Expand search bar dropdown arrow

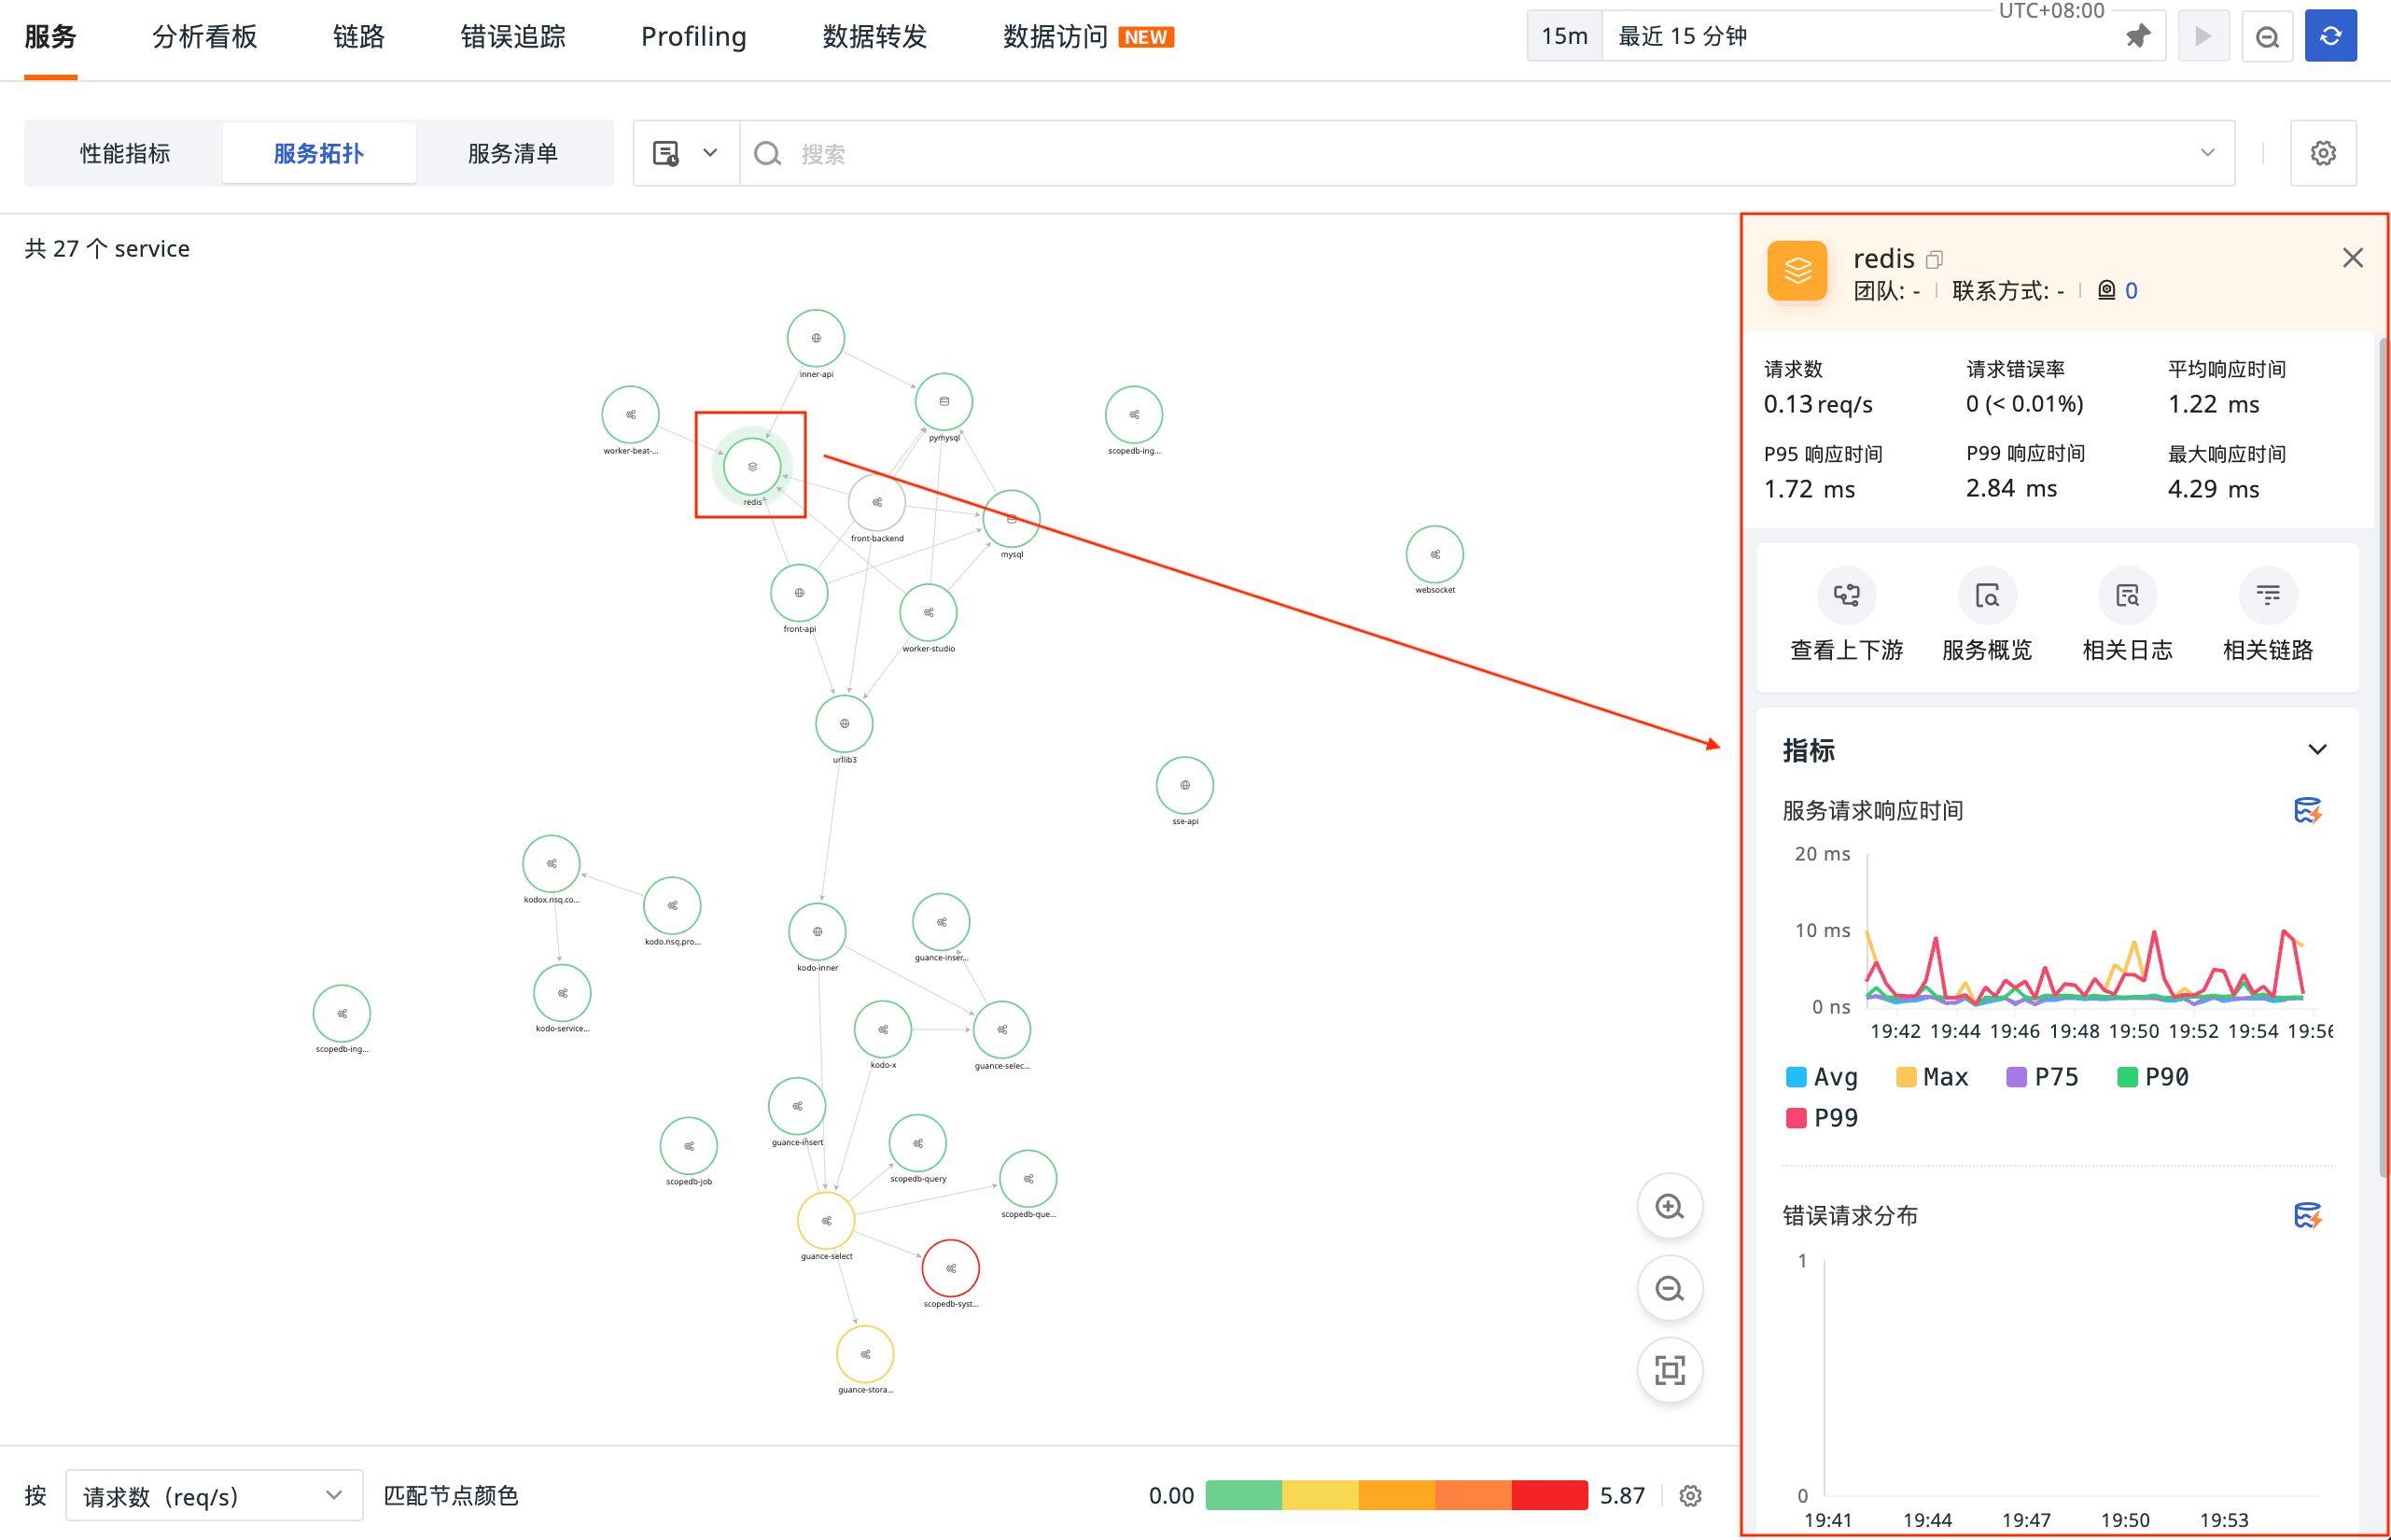2207,153
